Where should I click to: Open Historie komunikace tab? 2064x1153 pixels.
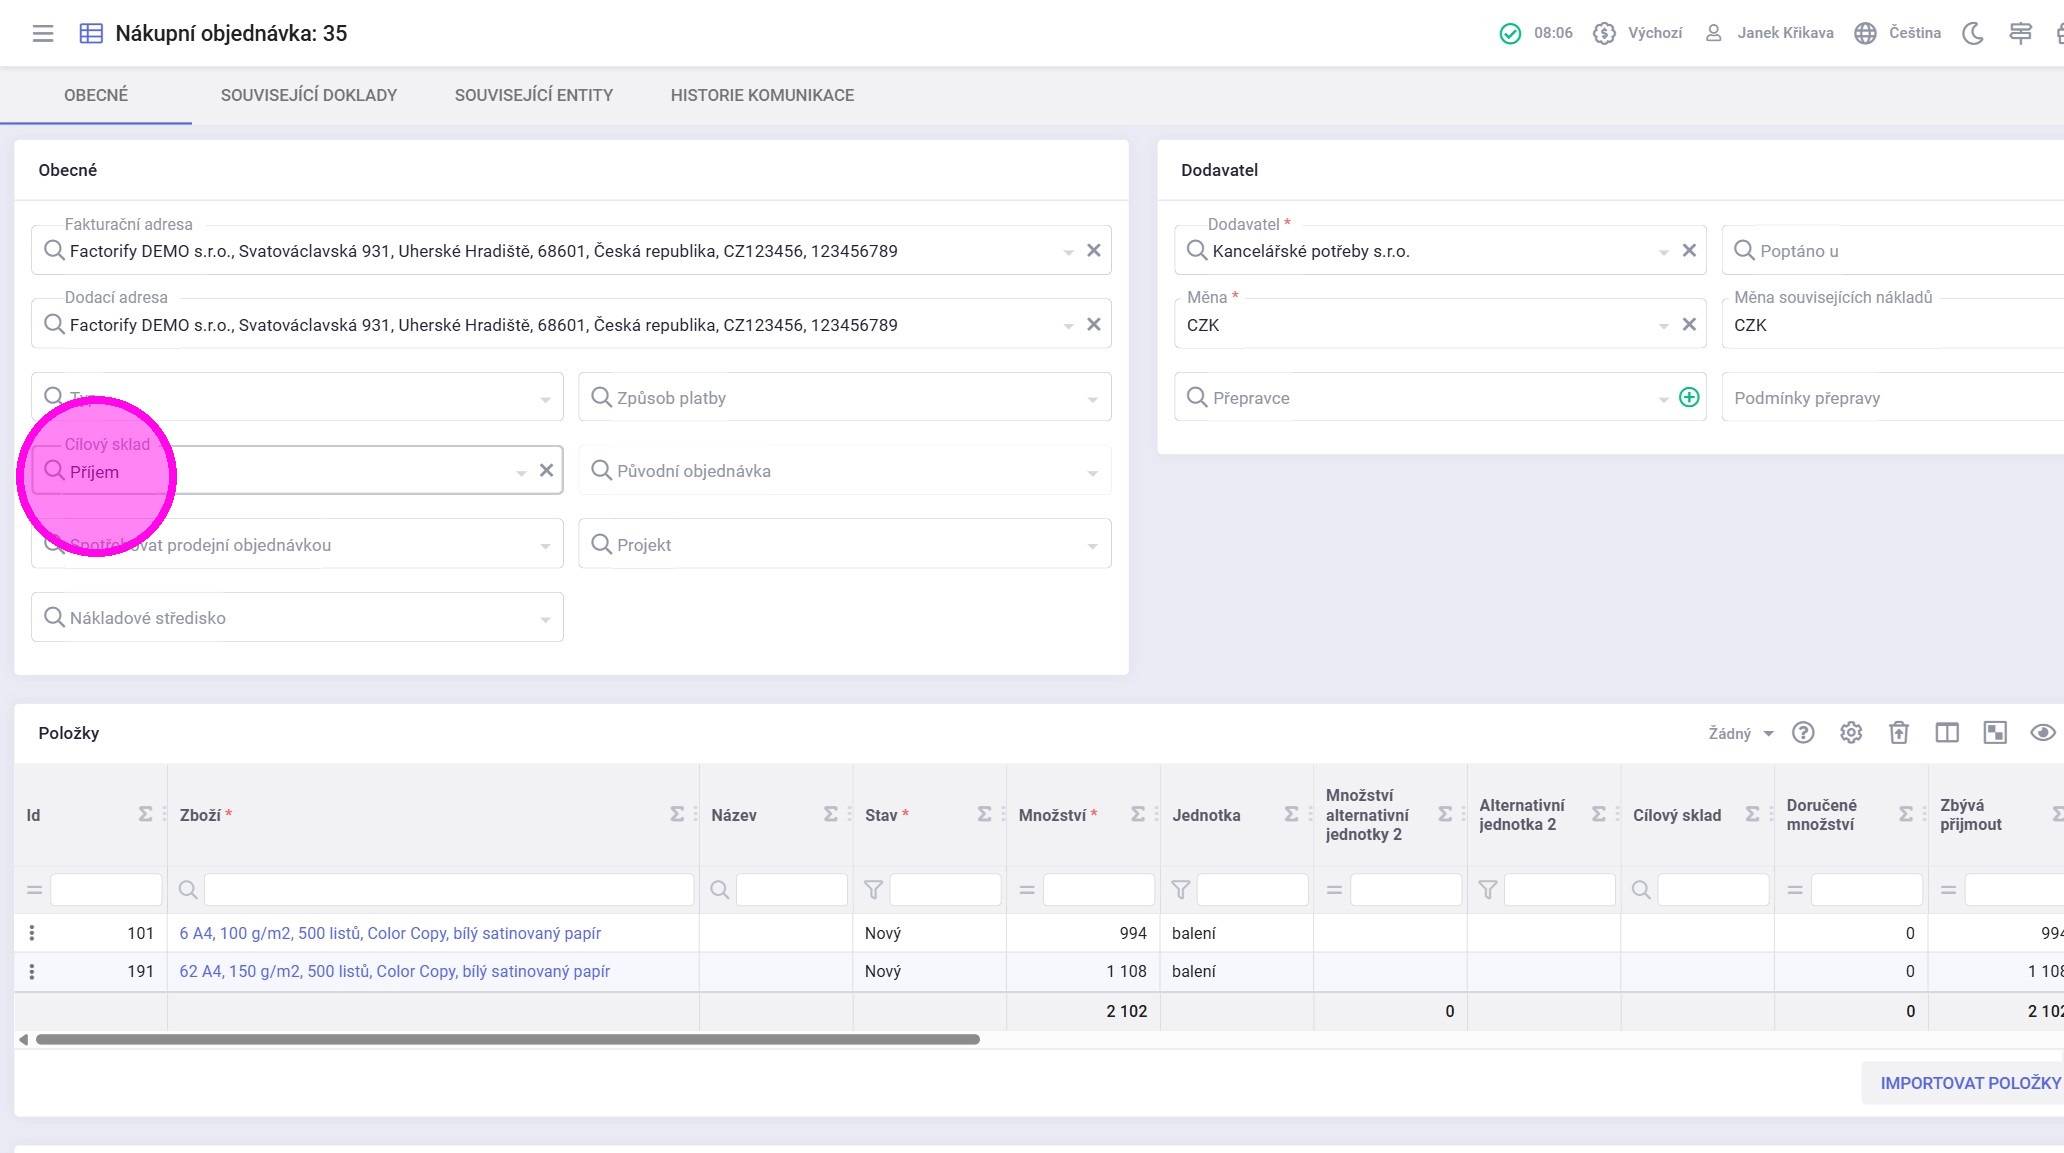762,95
